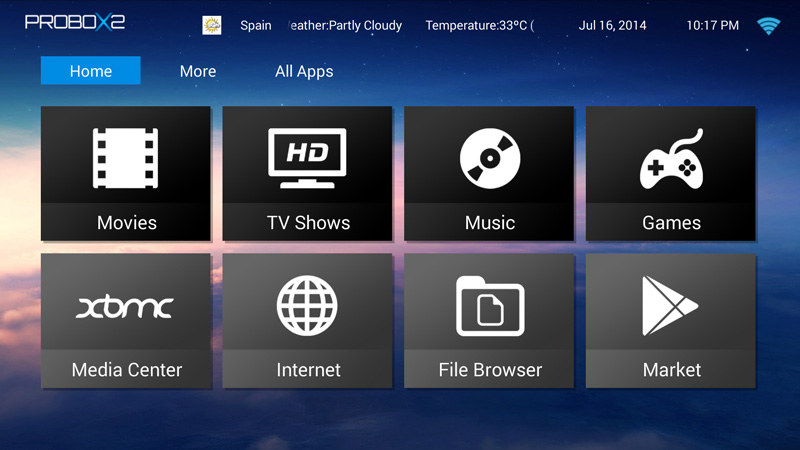Open the Market play store icon
The height and width of the screenshot is (450, 800).
pyautogui.click(x=670, y=306)
